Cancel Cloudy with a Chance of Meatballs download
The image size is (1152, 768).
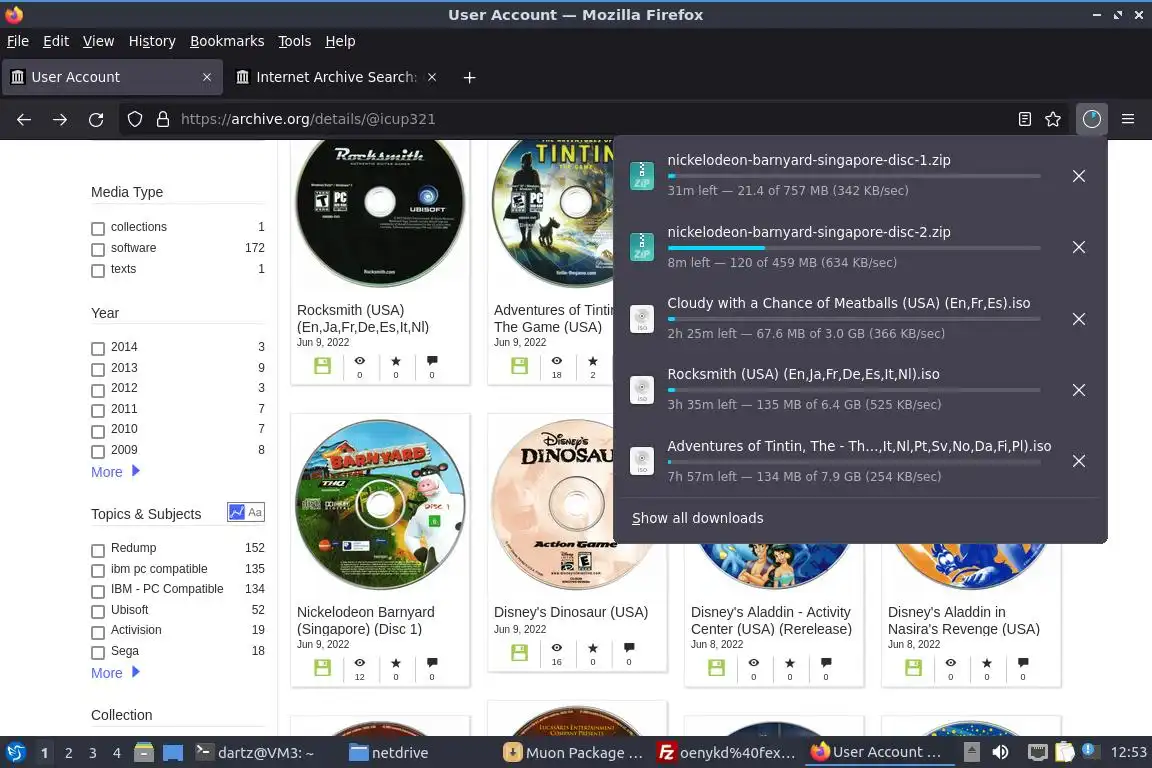(x=1079, y=319)
